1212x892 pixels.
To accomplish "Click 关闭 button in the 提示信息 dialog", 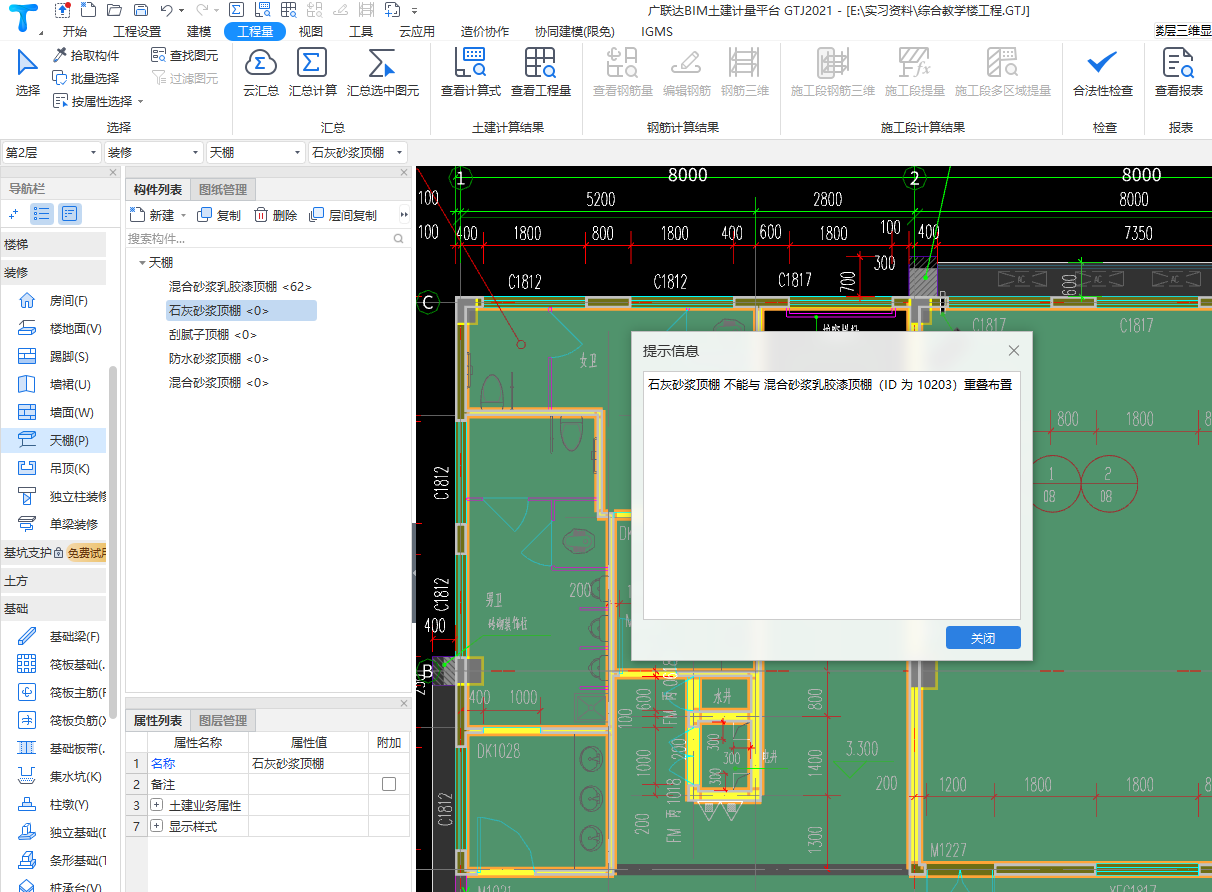I will click(x=983, y=638).
